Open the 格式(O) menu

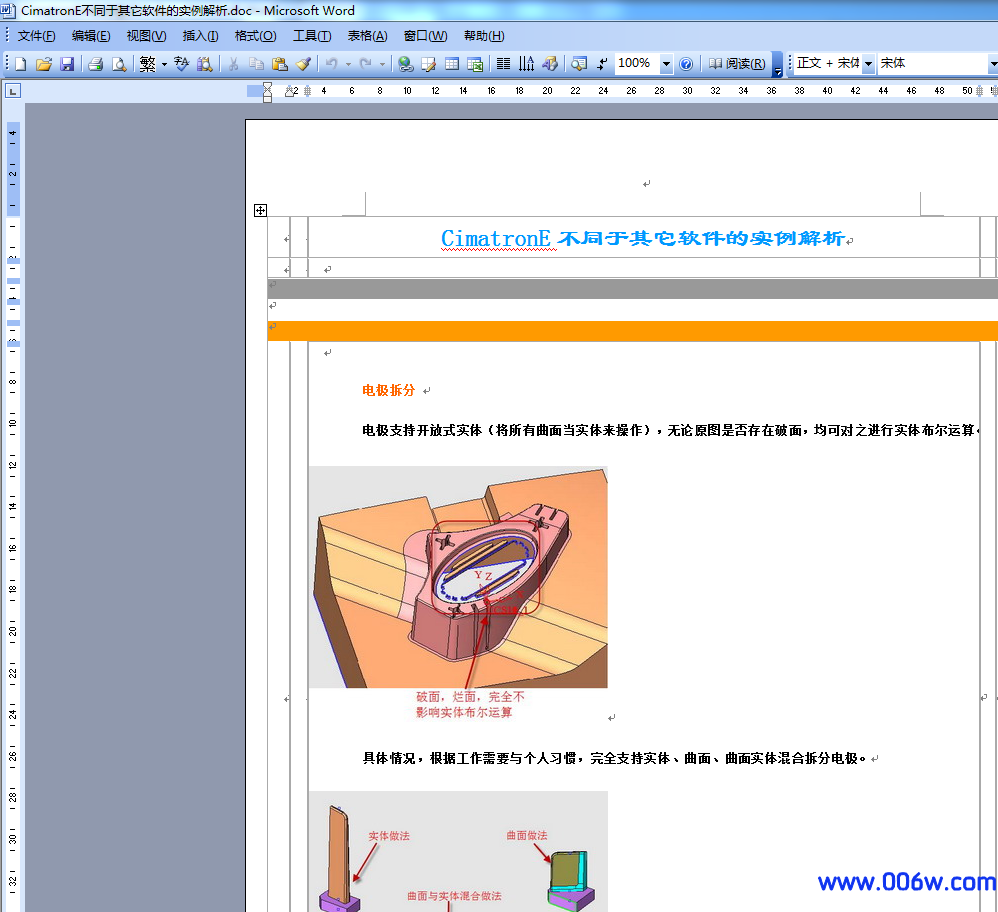coord(255,36)
